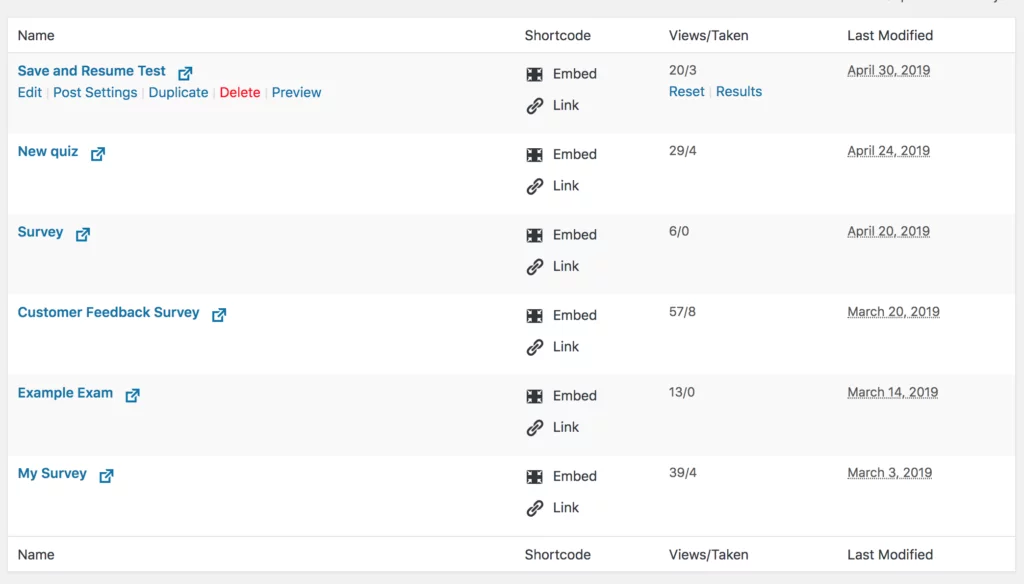
Task: Preview the Save and Resume Test quiz
Action: pos(296,92)
